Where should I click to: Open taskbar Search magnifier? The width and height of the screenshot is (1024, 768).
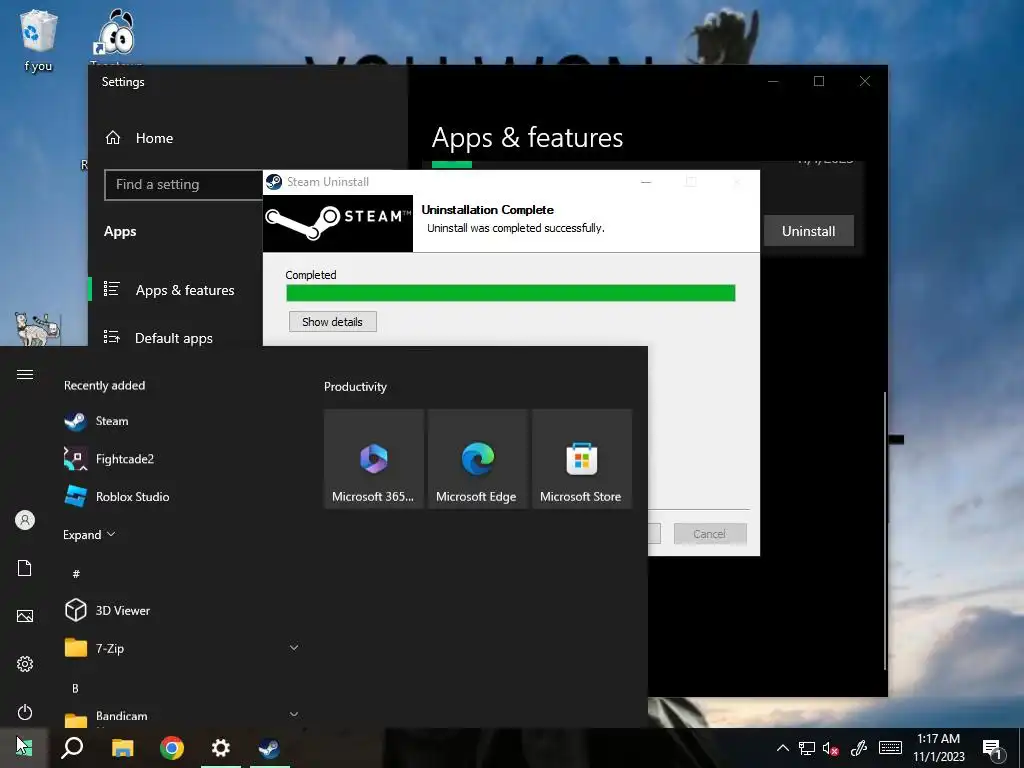pyautogui.click(x=72, y=748)
